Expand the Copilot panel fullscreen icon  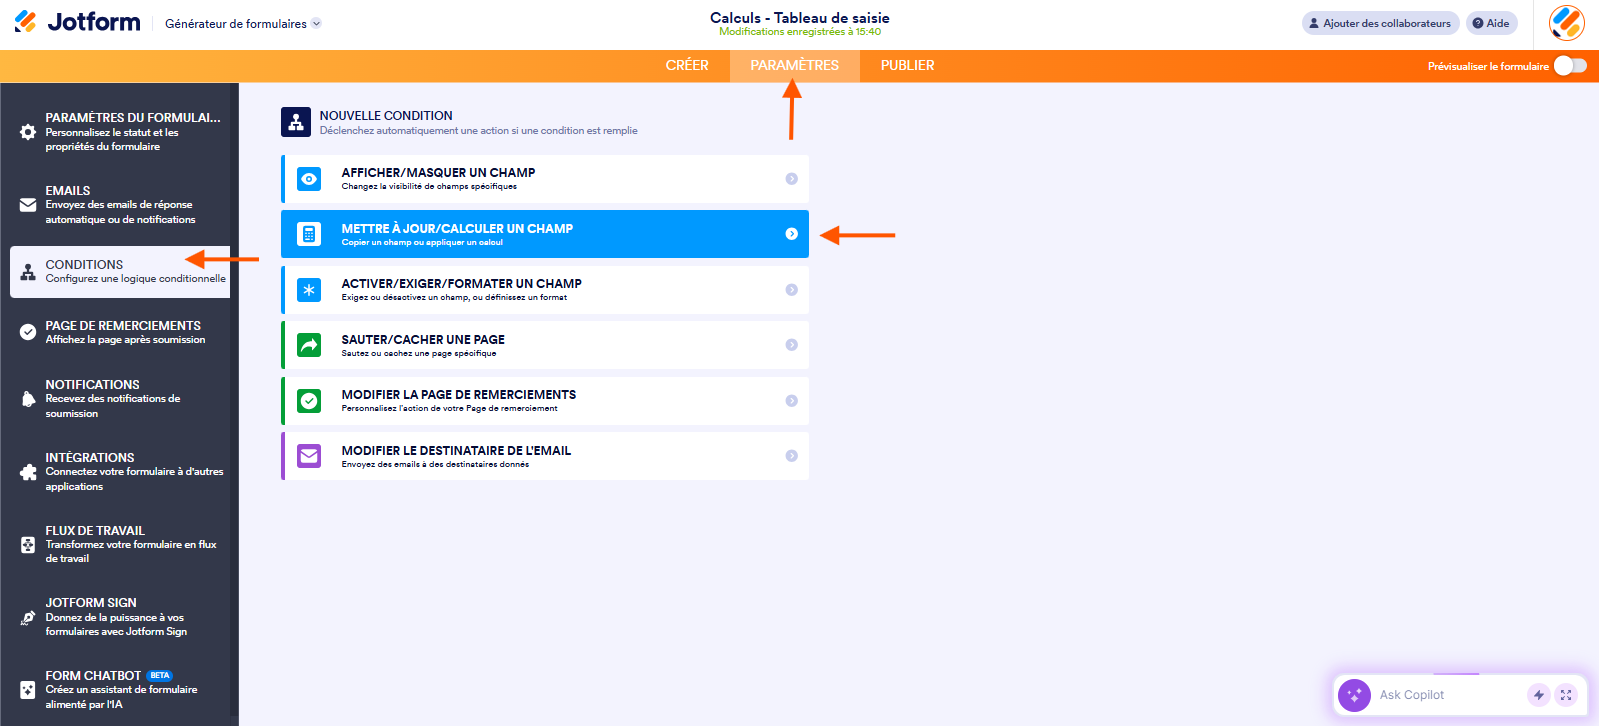tap(1566, 695)
